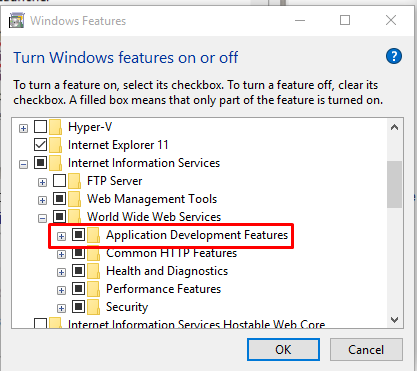Expand the Application Development Features node
Image resolution: width=417 pixels, height=371 pixels.
(61, 236)
